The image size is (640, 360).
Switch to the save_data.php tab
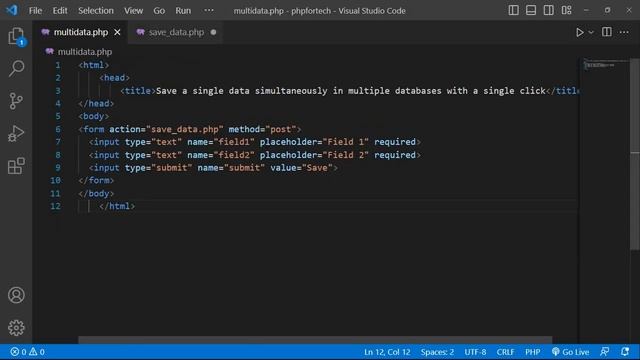[x=176, y=32]
